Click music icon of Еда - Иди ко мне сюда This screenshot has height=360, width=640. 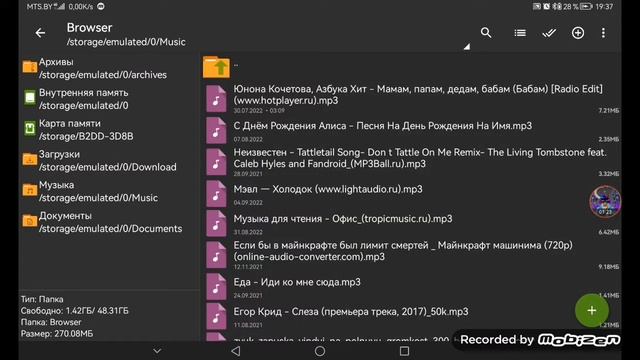click(216, 287)
